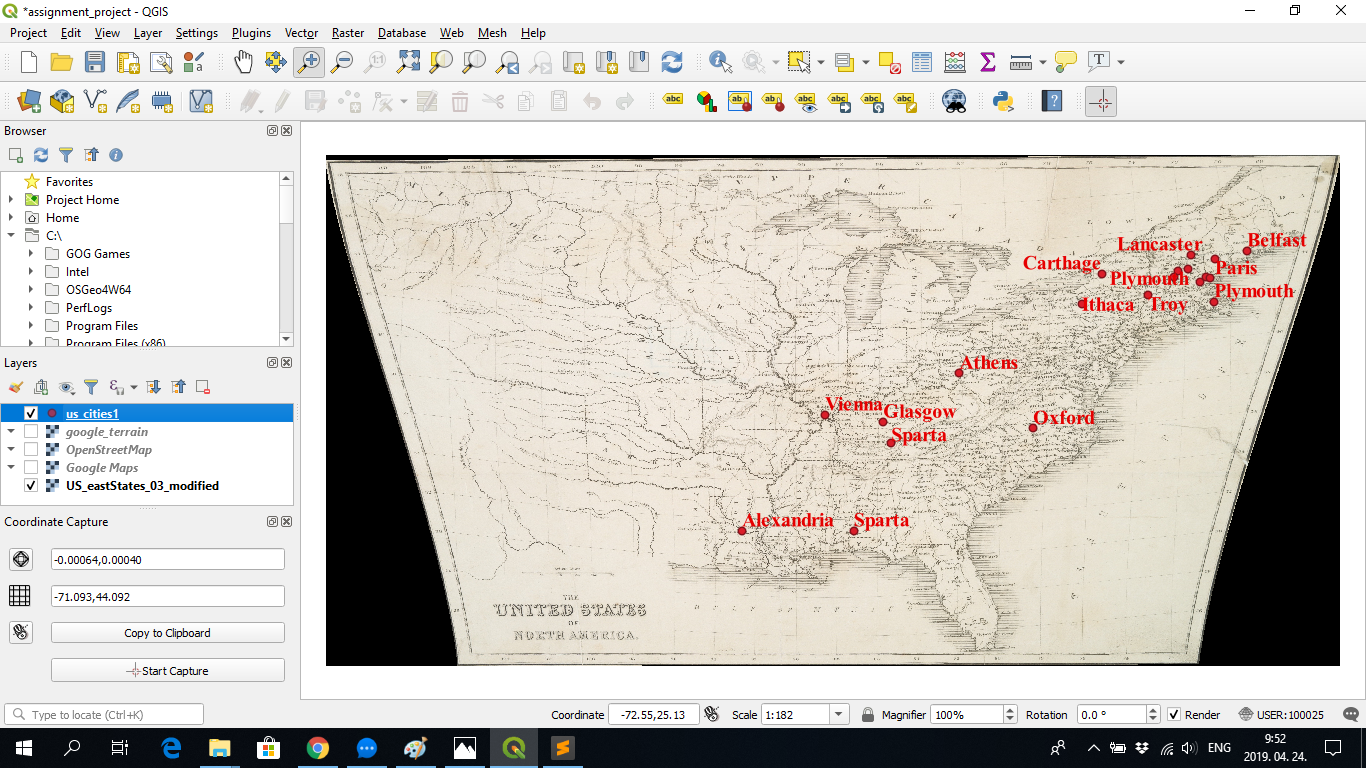This screenshot has width=1366, height=768.
Task: Close the Browser panel
Action: pos(287,131)
